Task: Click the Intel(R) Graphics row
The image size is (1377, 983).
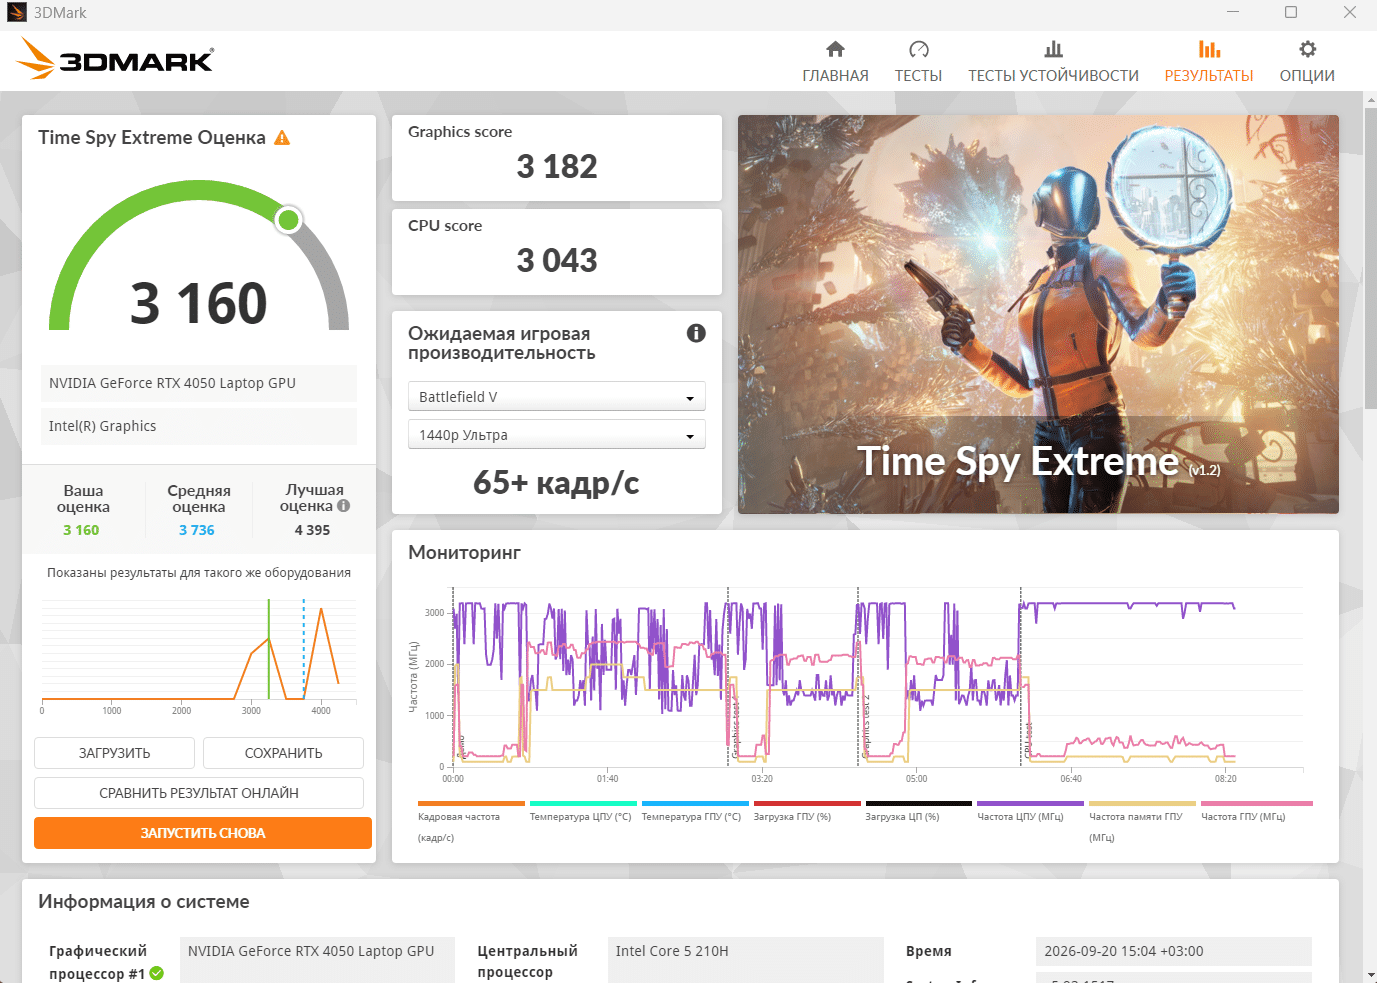Action: [199, 426]
